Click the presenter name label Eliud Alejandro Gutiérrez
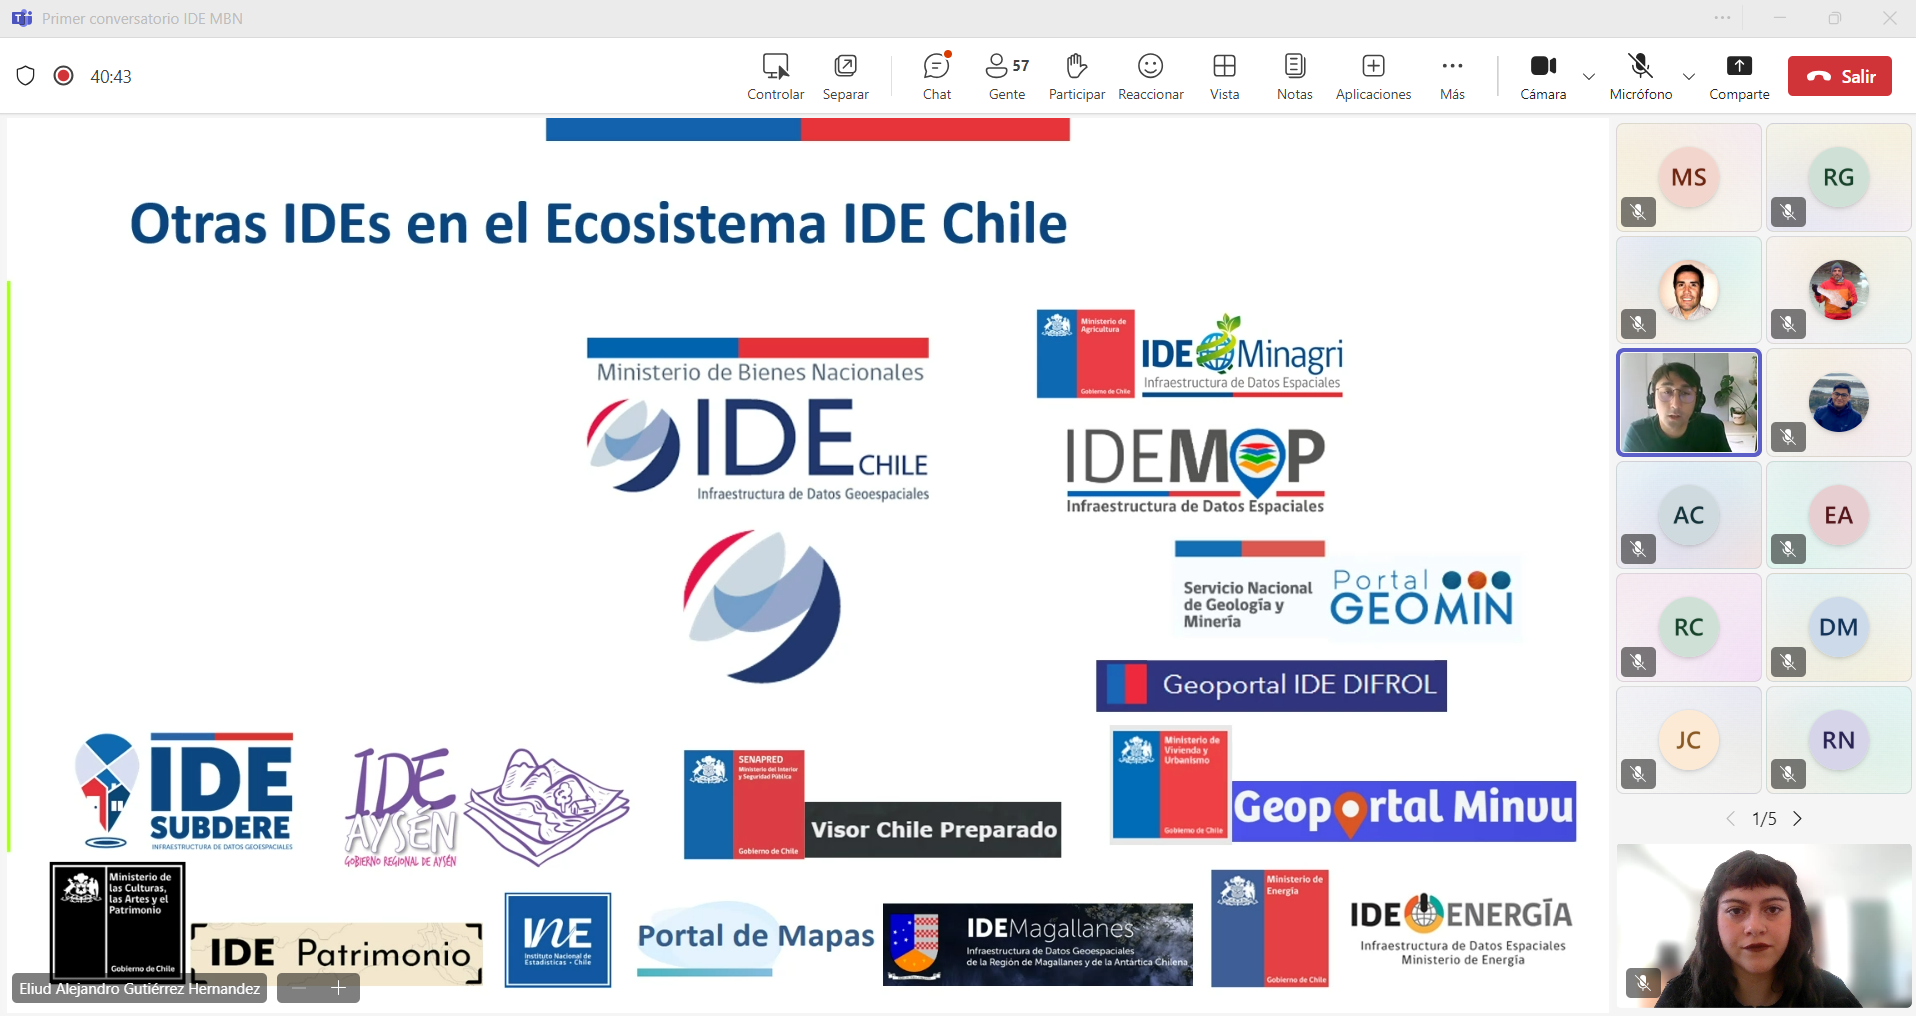This screenshot has height=1016, width=1916. (140, 988)
